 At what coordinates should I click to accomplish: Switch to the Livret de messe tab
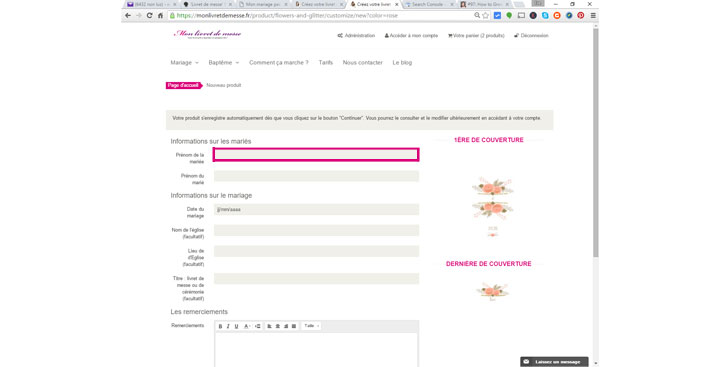[x=207, y=4]
